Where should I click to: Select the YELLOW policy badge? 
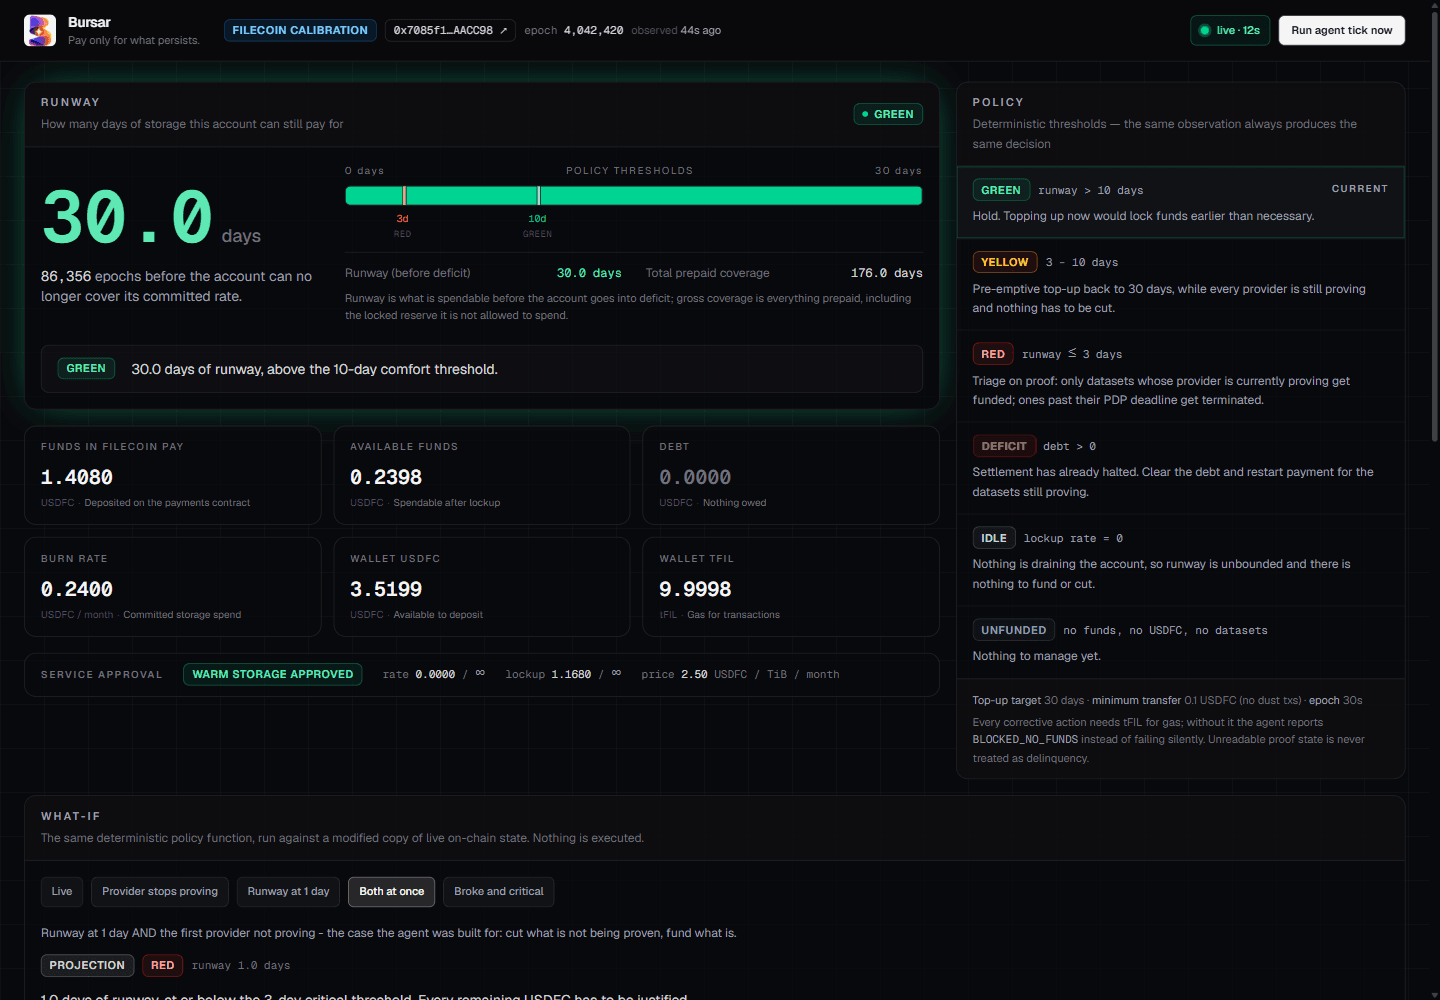1005,262
